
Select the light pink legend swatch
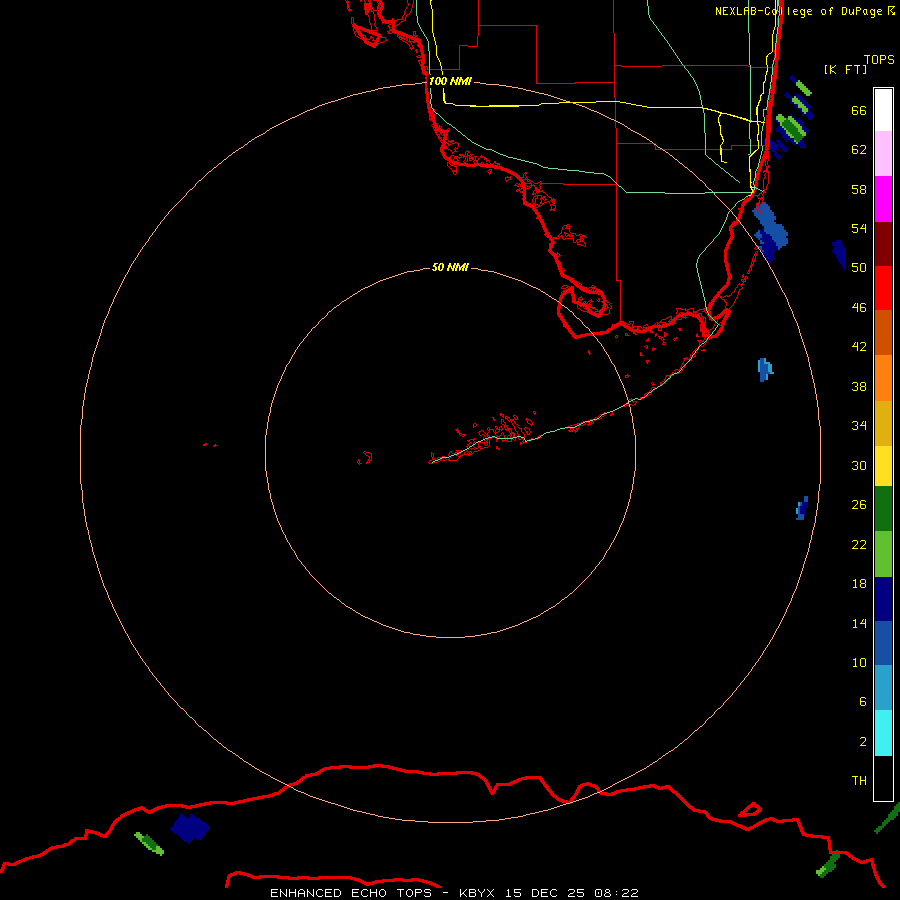tap(883, 154)
